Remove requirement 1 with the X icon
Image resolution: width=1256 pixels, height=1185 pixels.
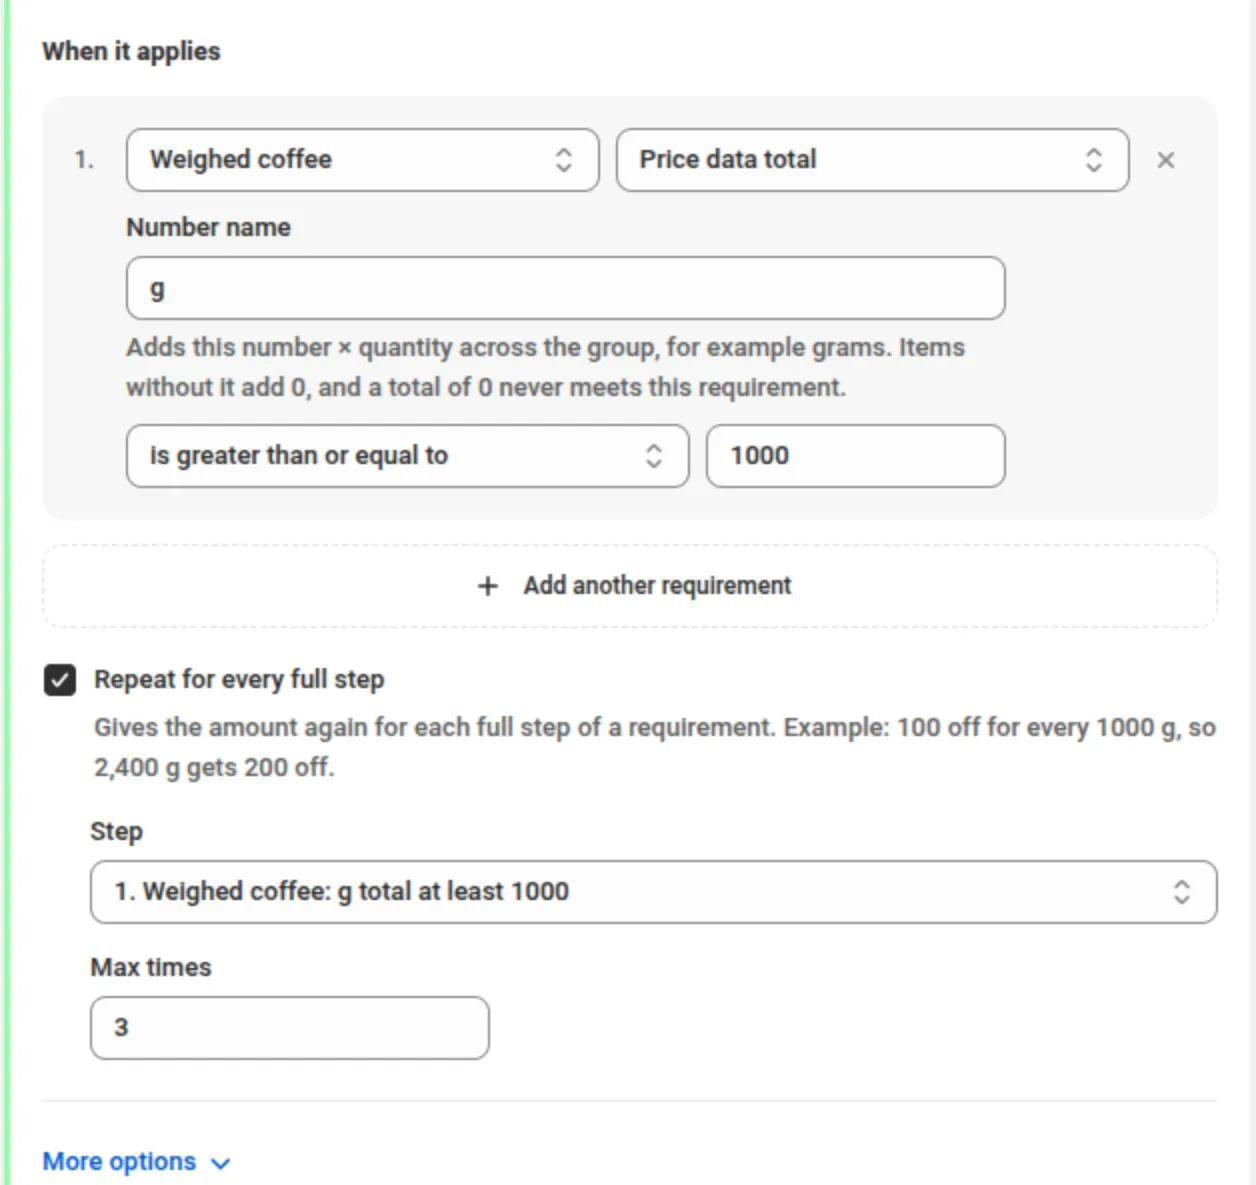(x=1165, y=160)
